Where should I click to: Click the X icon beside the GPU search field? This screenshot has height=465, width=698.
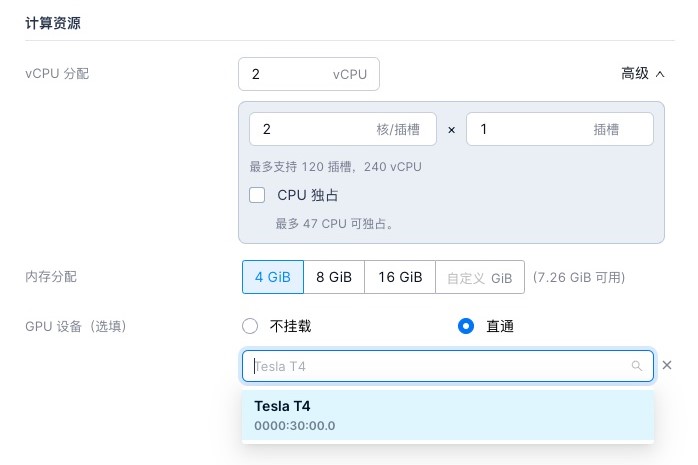point(666,365)
